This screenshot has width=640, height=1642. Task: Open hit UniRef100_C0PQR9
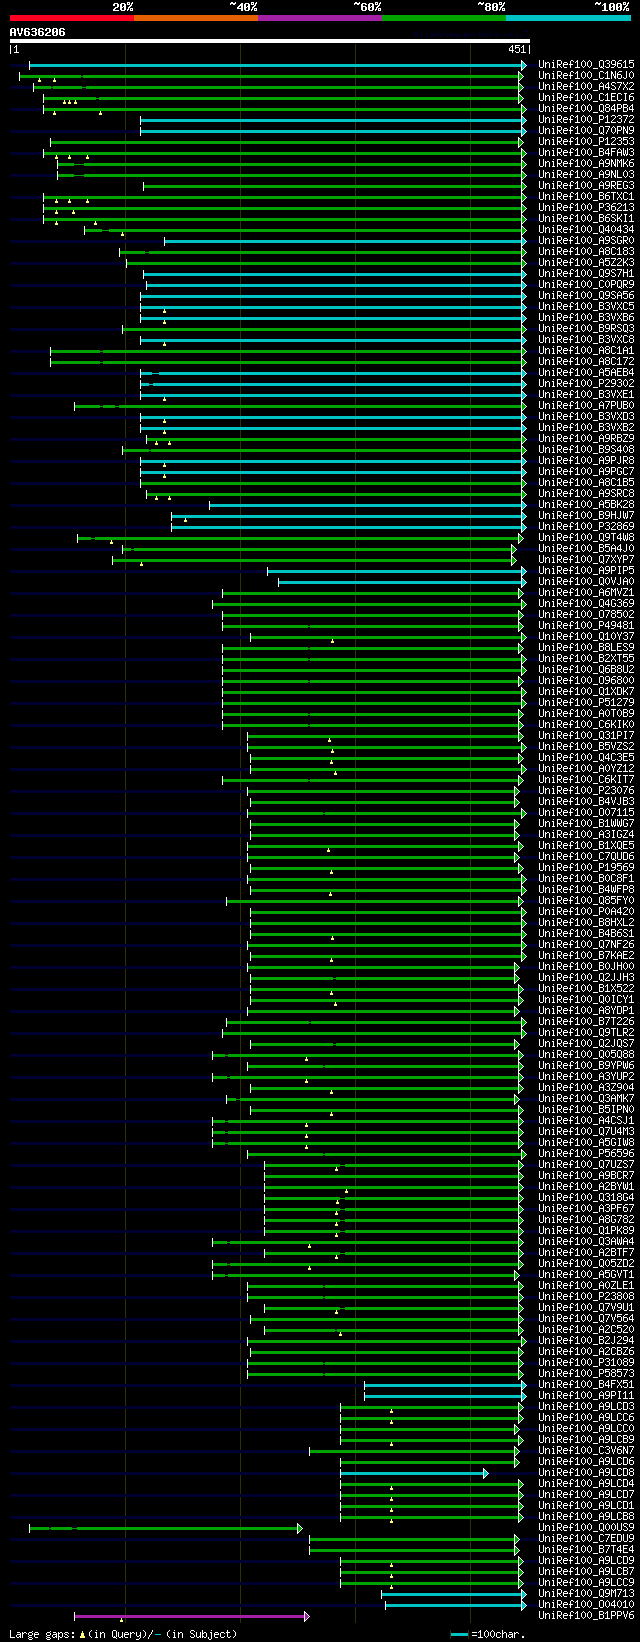586,284
